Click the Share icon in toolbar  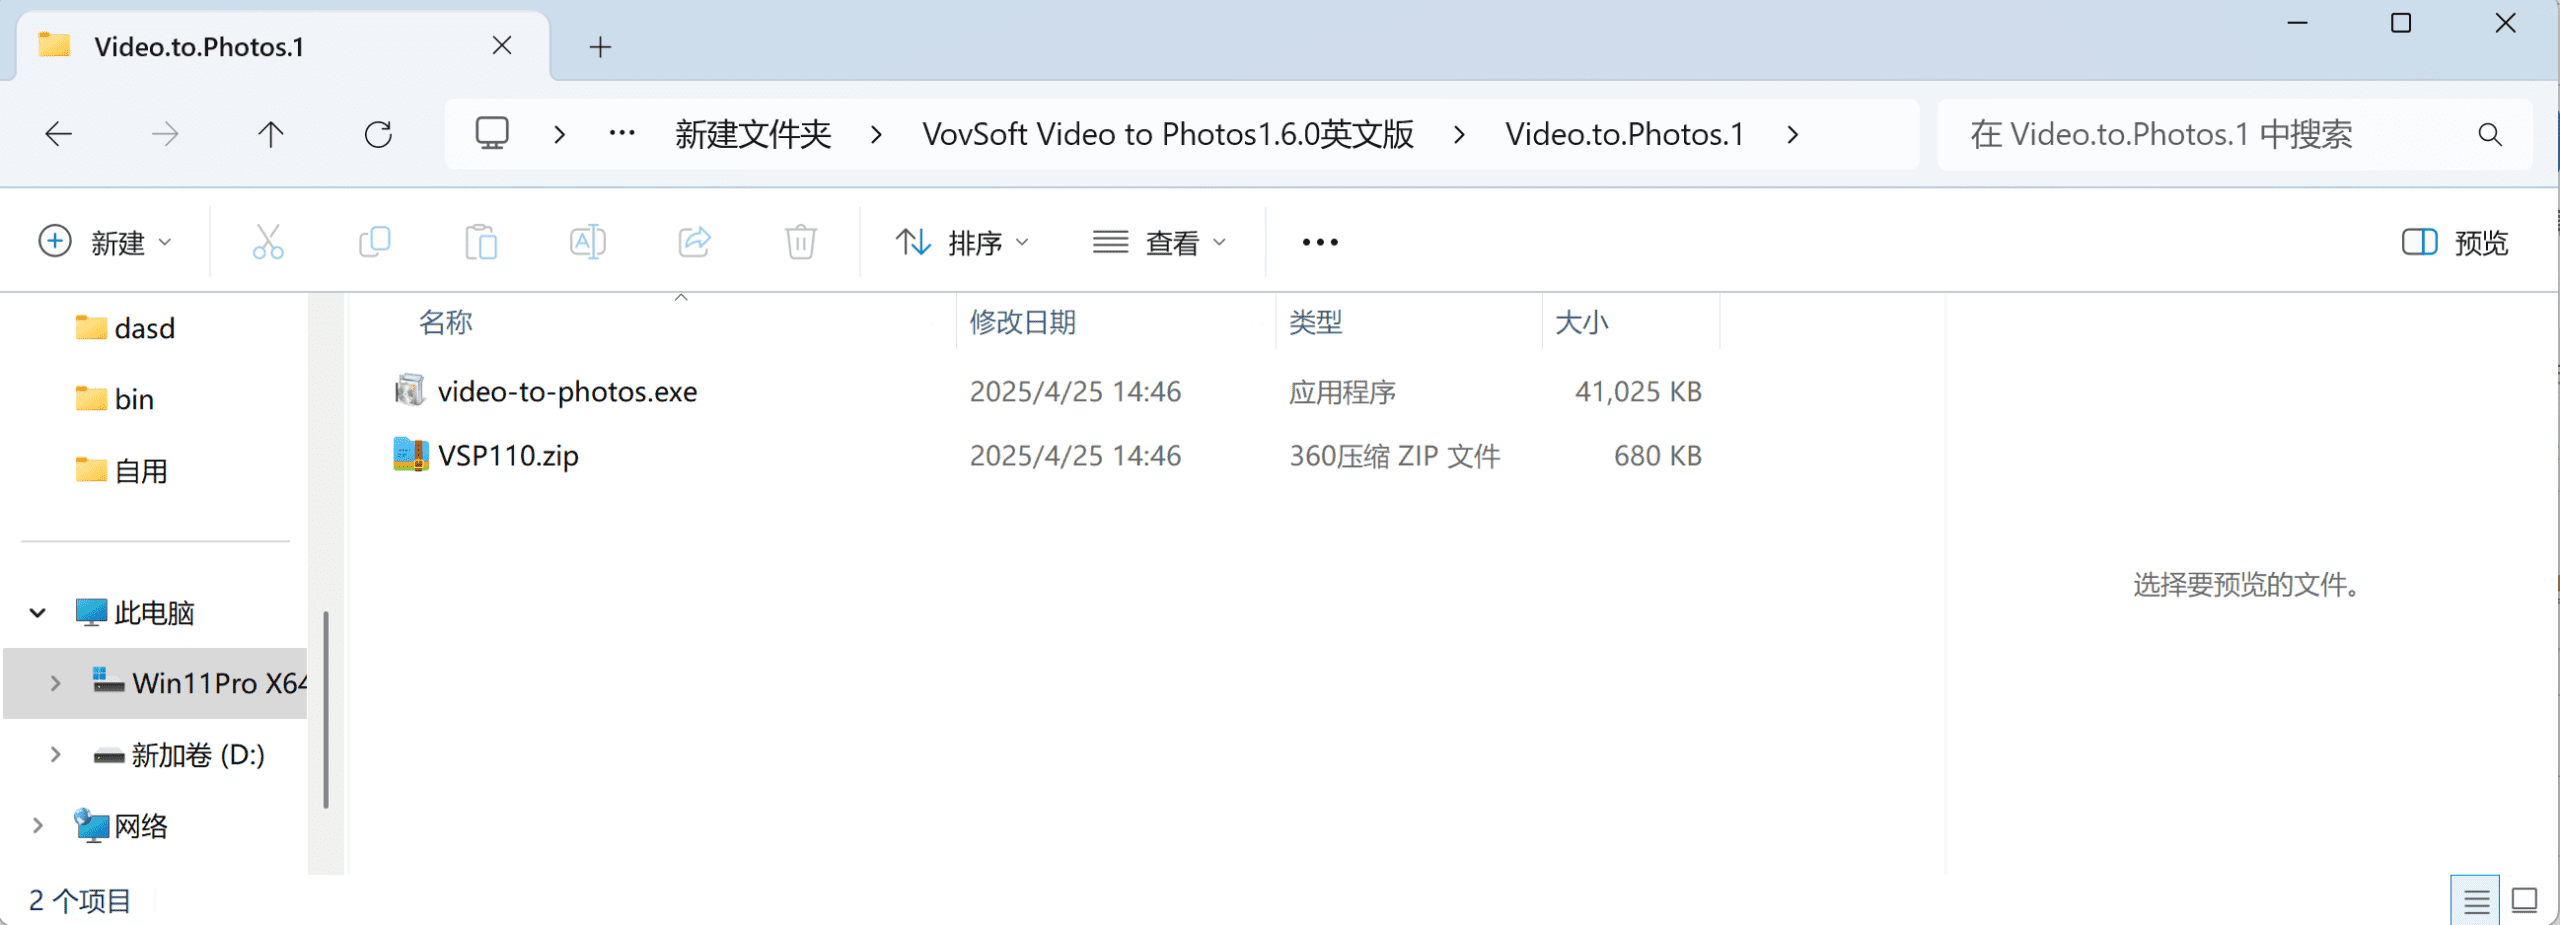(695, 242)
